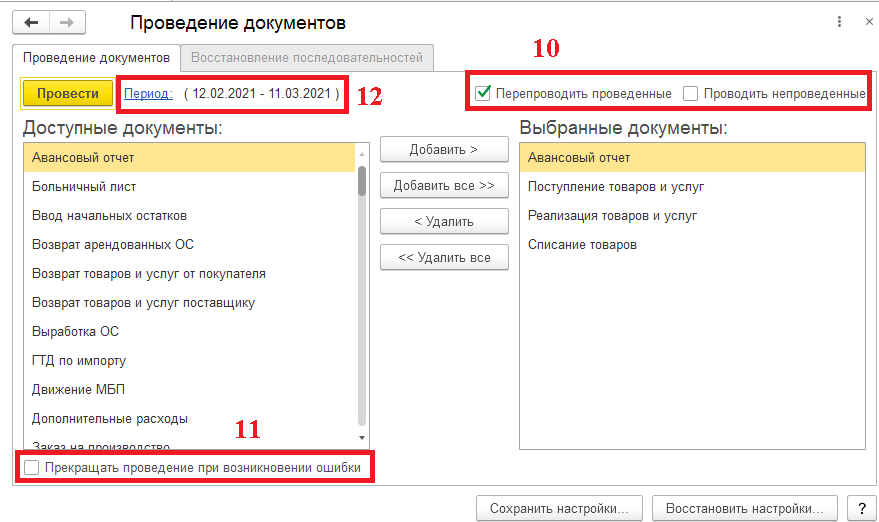Open the "Период" link
This screenshot has width=879, height=522.
pyautogui.click(x=148, y=93)
